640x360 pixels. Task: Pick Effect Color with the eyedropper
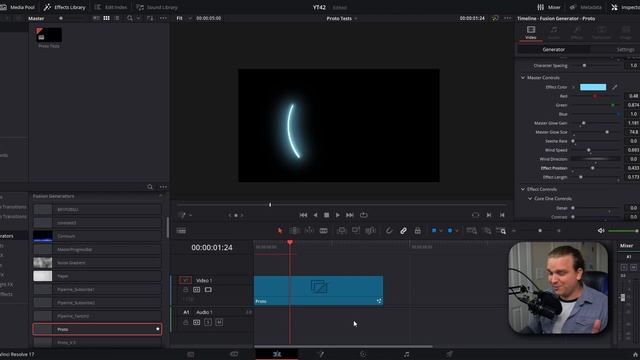(x=615, y=87)
